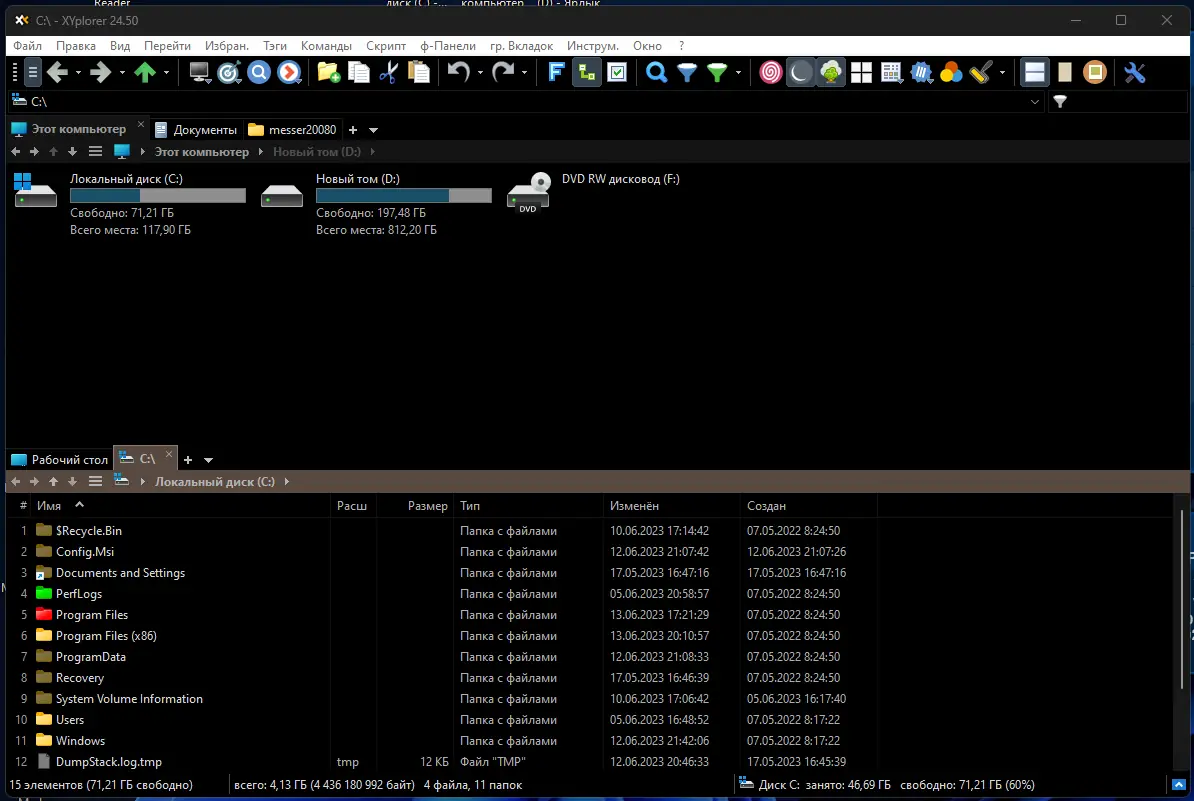The height and width of the screenshot is (801, 1194).
Task: Go up one level with green arrow
Action: tap(145, 73)
